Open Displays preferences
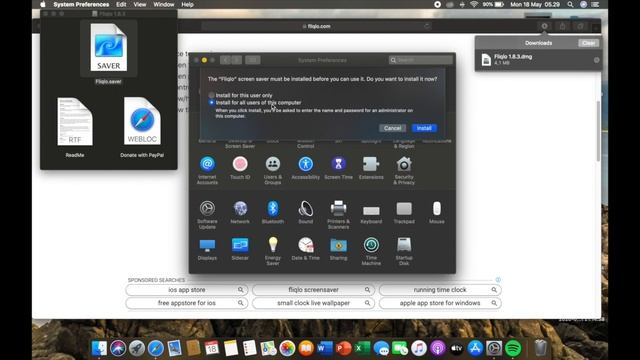This screenshot has height=360, width=640. tap(207, 249)
